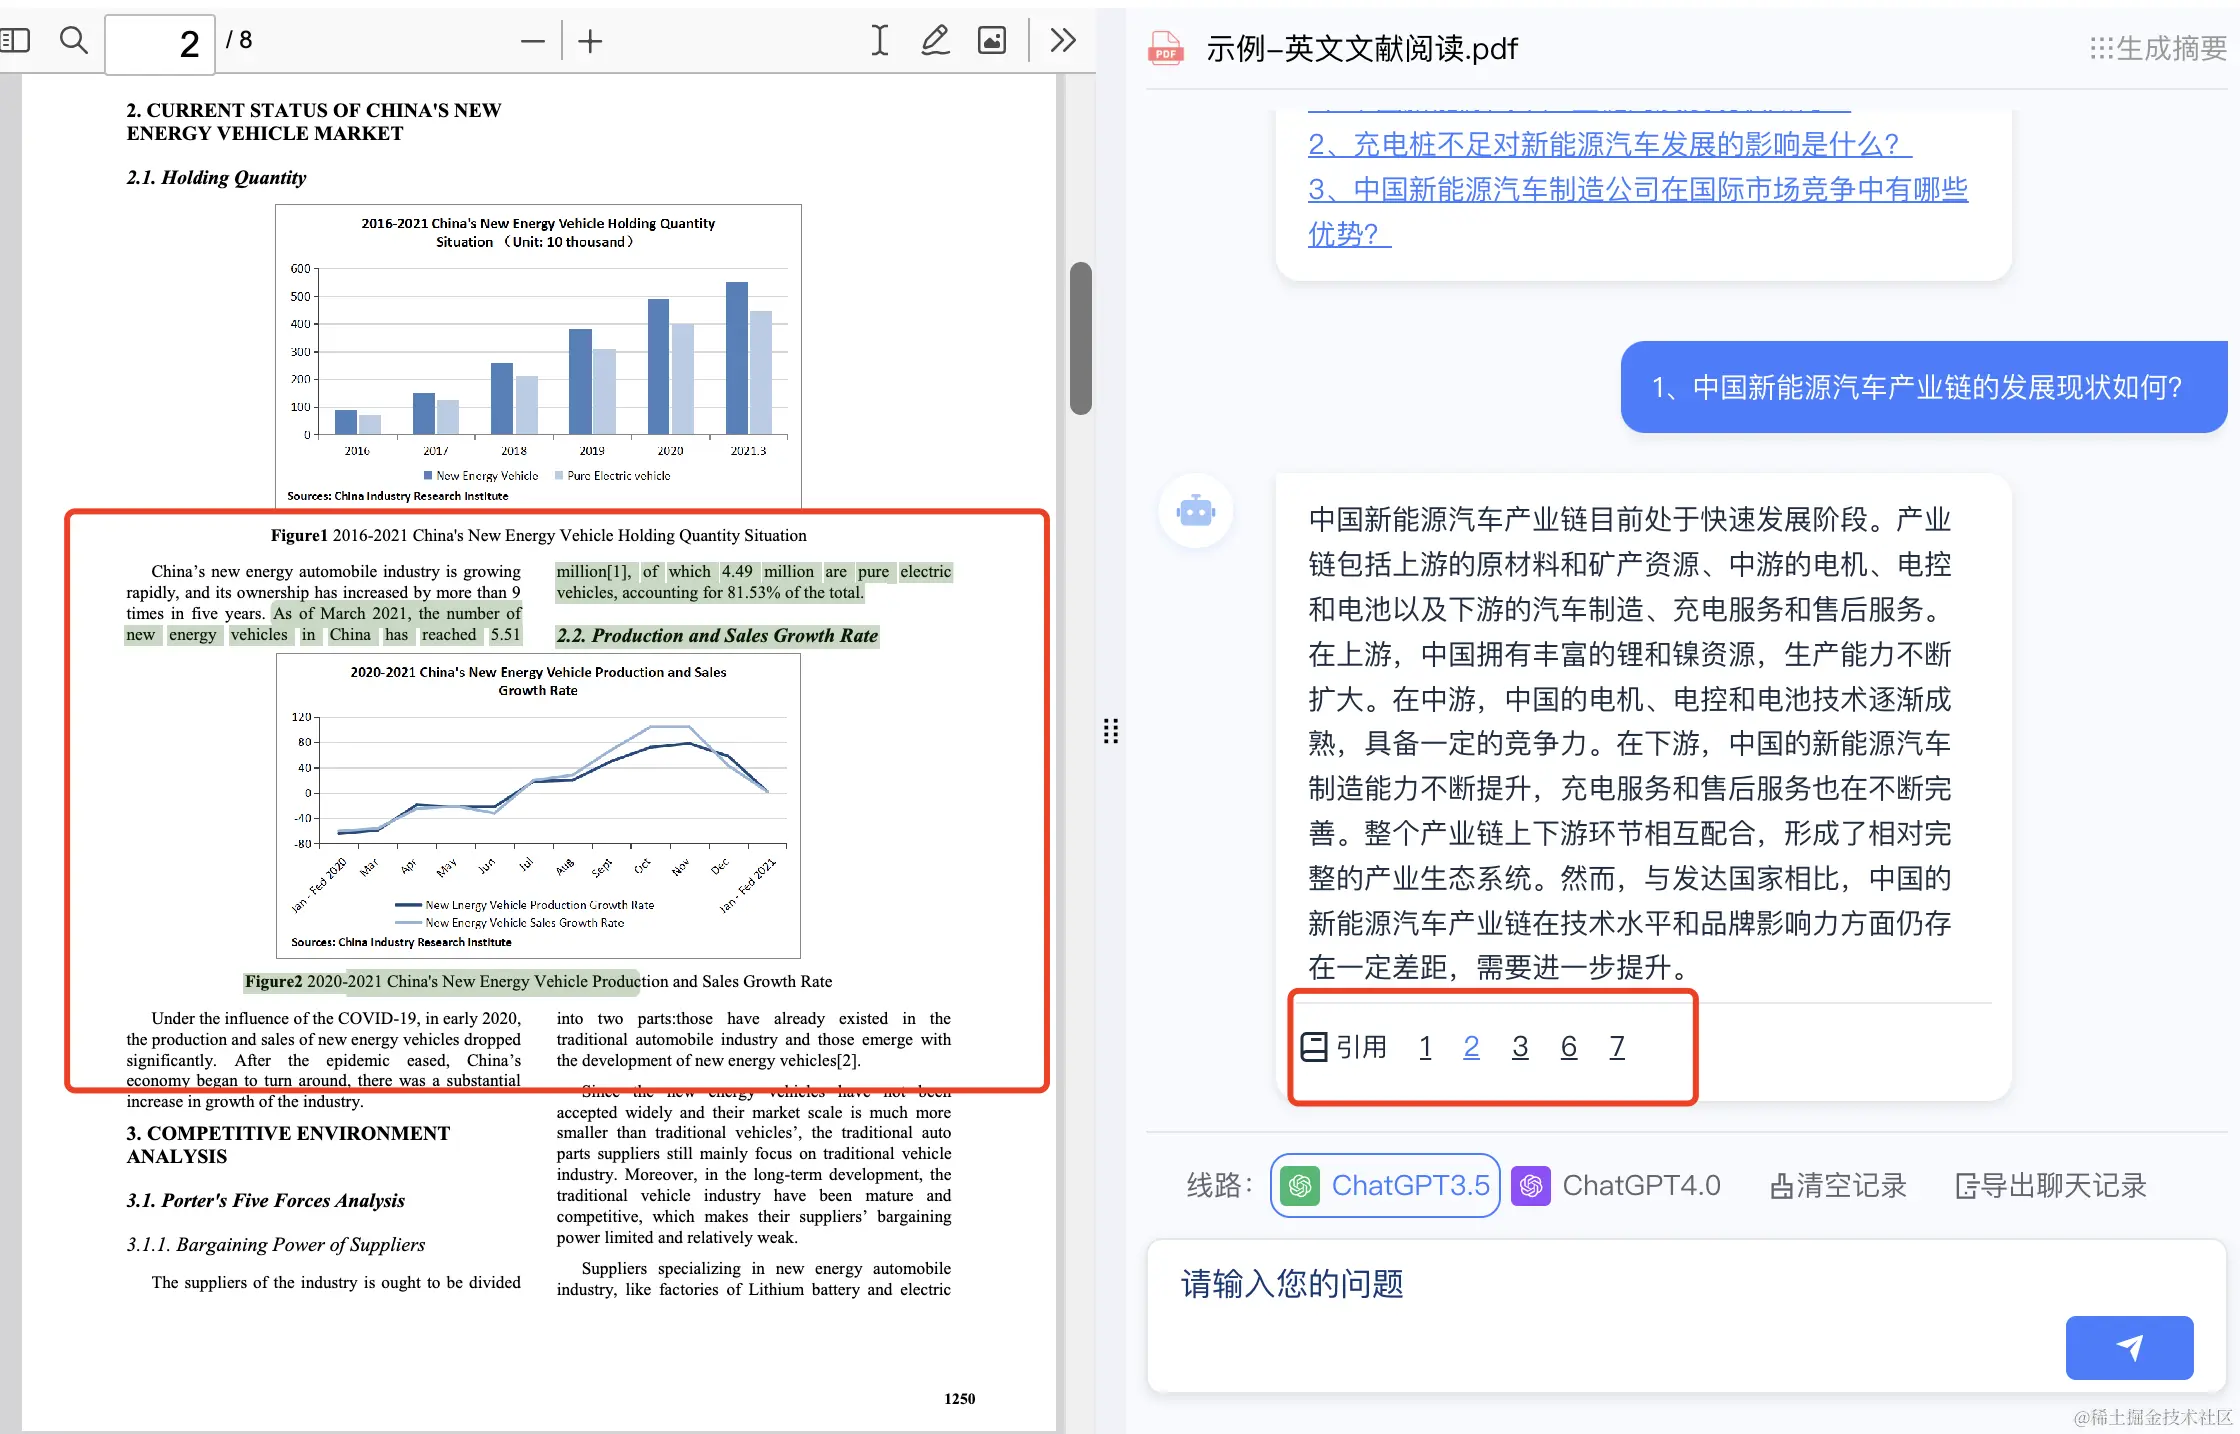
Task: Activate the pencil draw tool
Action: pos(935,40)
